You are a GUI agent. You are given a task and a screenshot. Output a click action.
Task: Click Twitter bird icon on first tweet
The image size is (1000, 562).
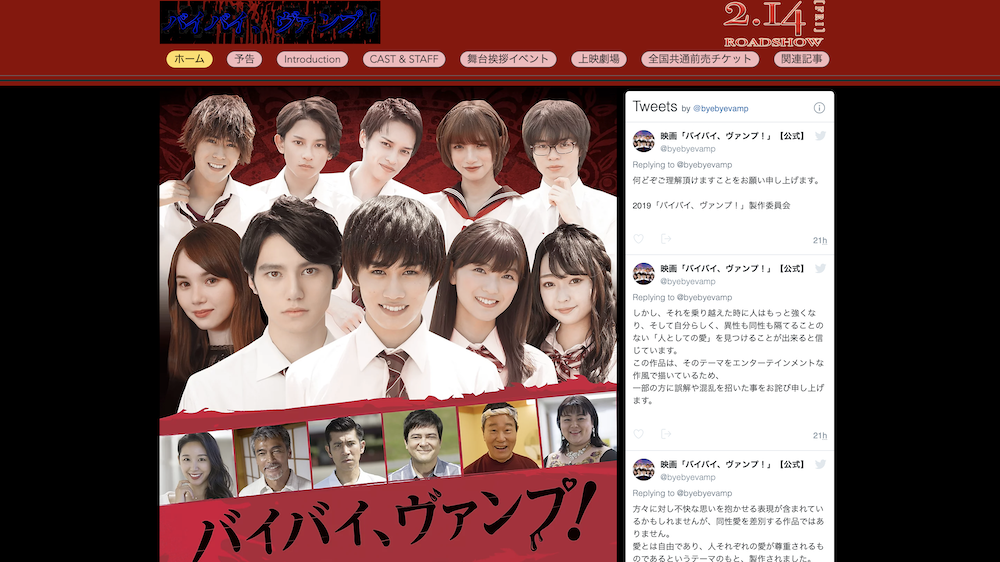pyautogui.click(x=820, y=136)
